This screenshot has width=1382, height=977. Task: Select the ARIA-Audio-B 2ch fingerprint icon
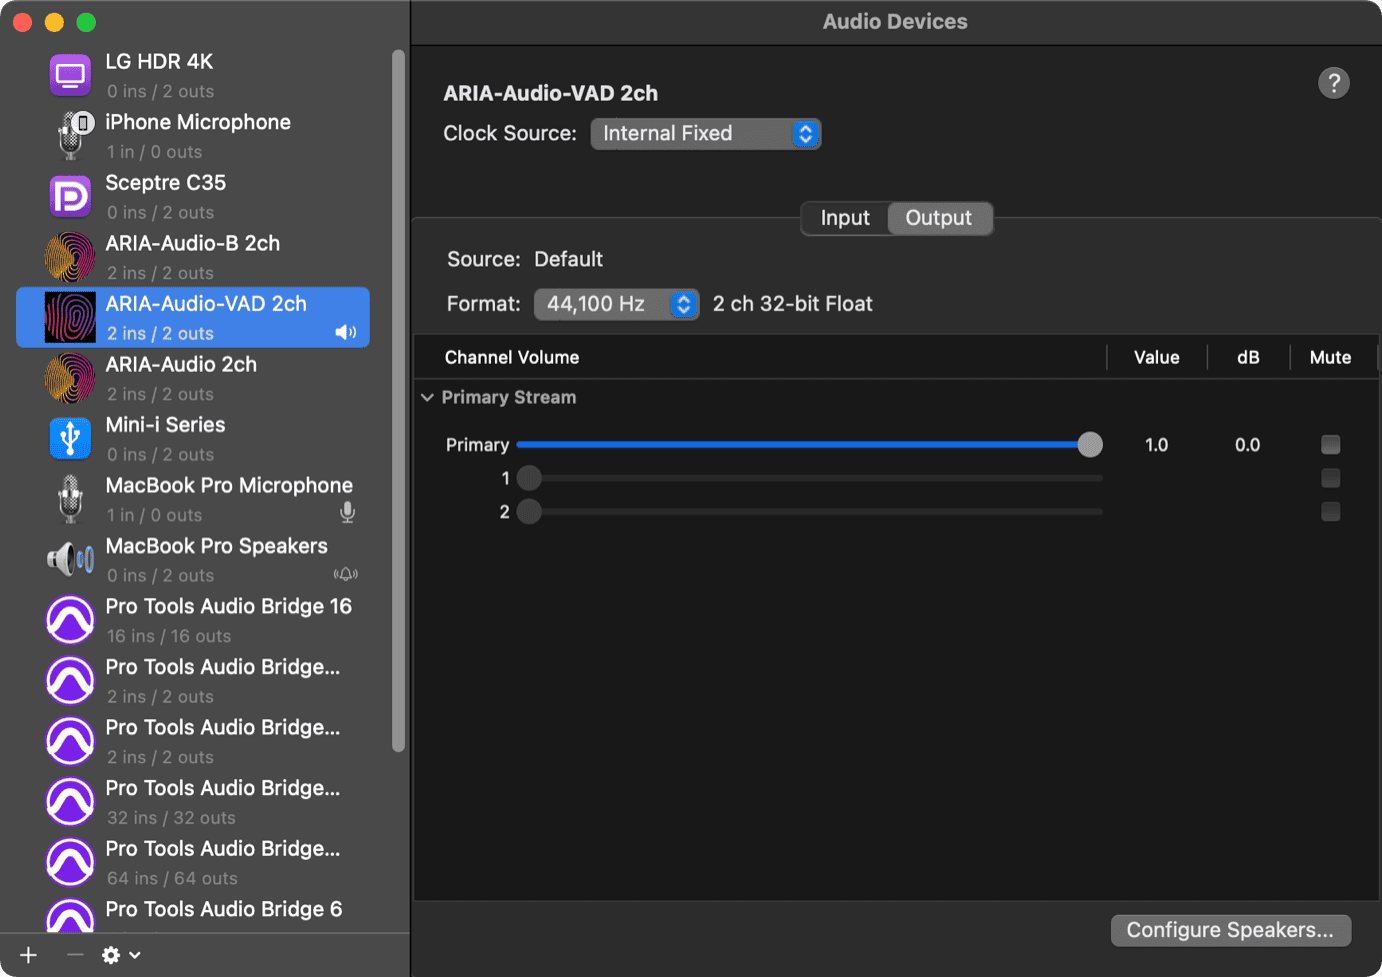(x=70, y=257)
